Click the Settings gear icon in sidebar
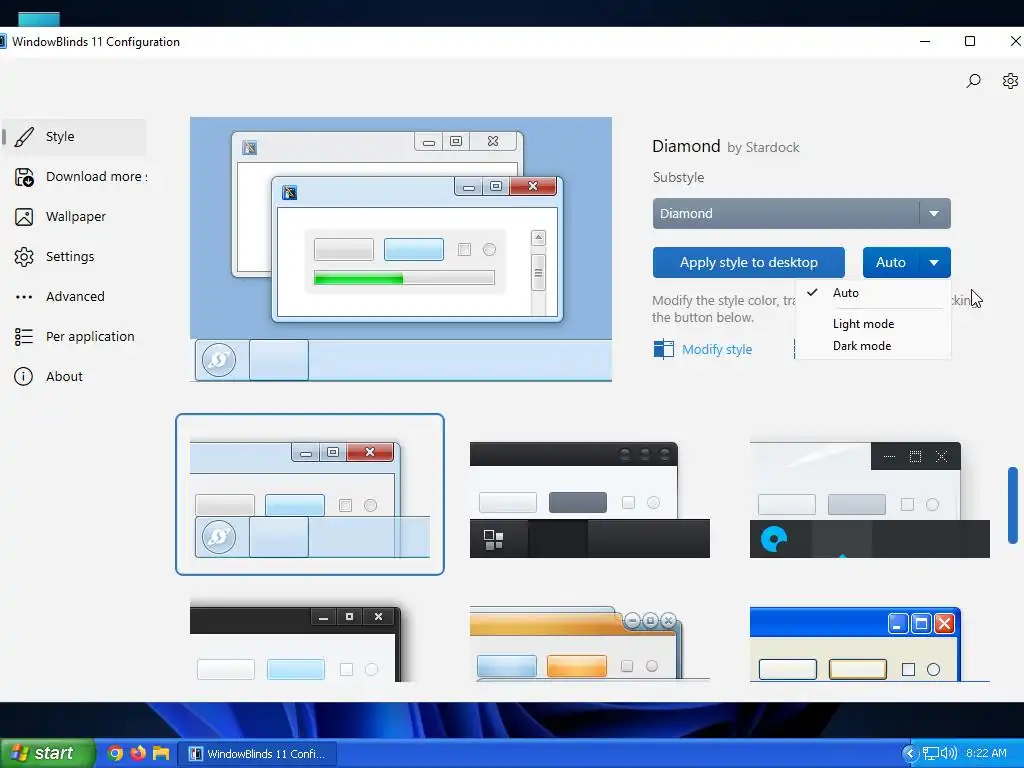Image resolution: width=1024 pixels, height=768 pixels. 24,257
